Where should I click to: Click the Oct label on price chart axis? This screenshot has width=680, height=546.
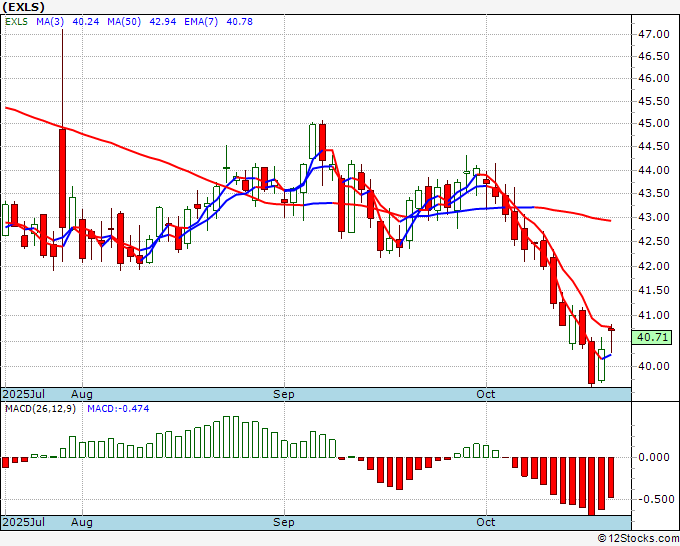pos(485,394)
